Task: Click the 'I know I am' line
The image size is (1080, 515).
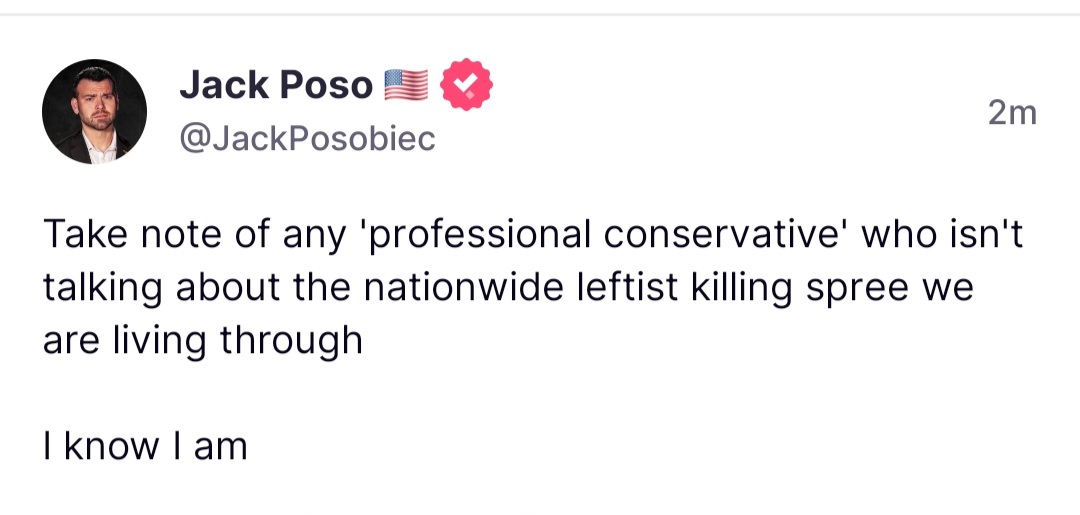Action: (145, 445)
